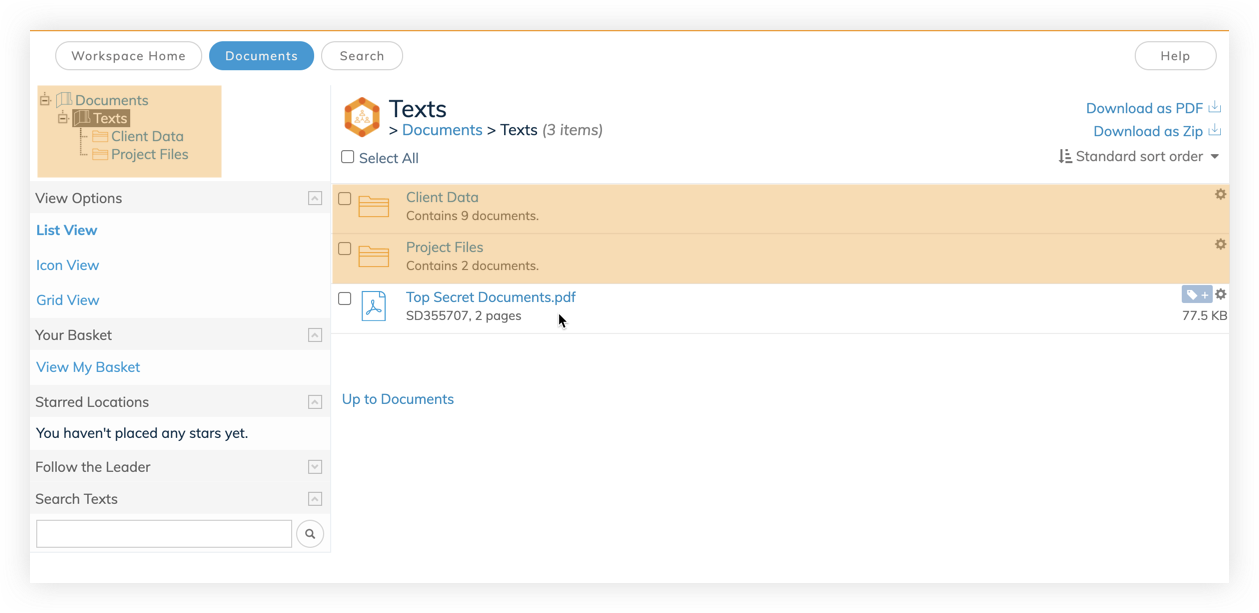
Task: Open the Standard sort order dropdown
Action: (x=1139, y=156)
